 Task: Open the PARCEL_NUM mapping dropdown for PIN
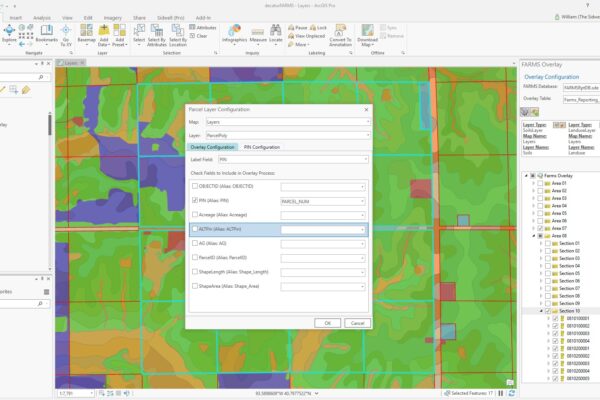pyautogui.click(x=323, y=201)
